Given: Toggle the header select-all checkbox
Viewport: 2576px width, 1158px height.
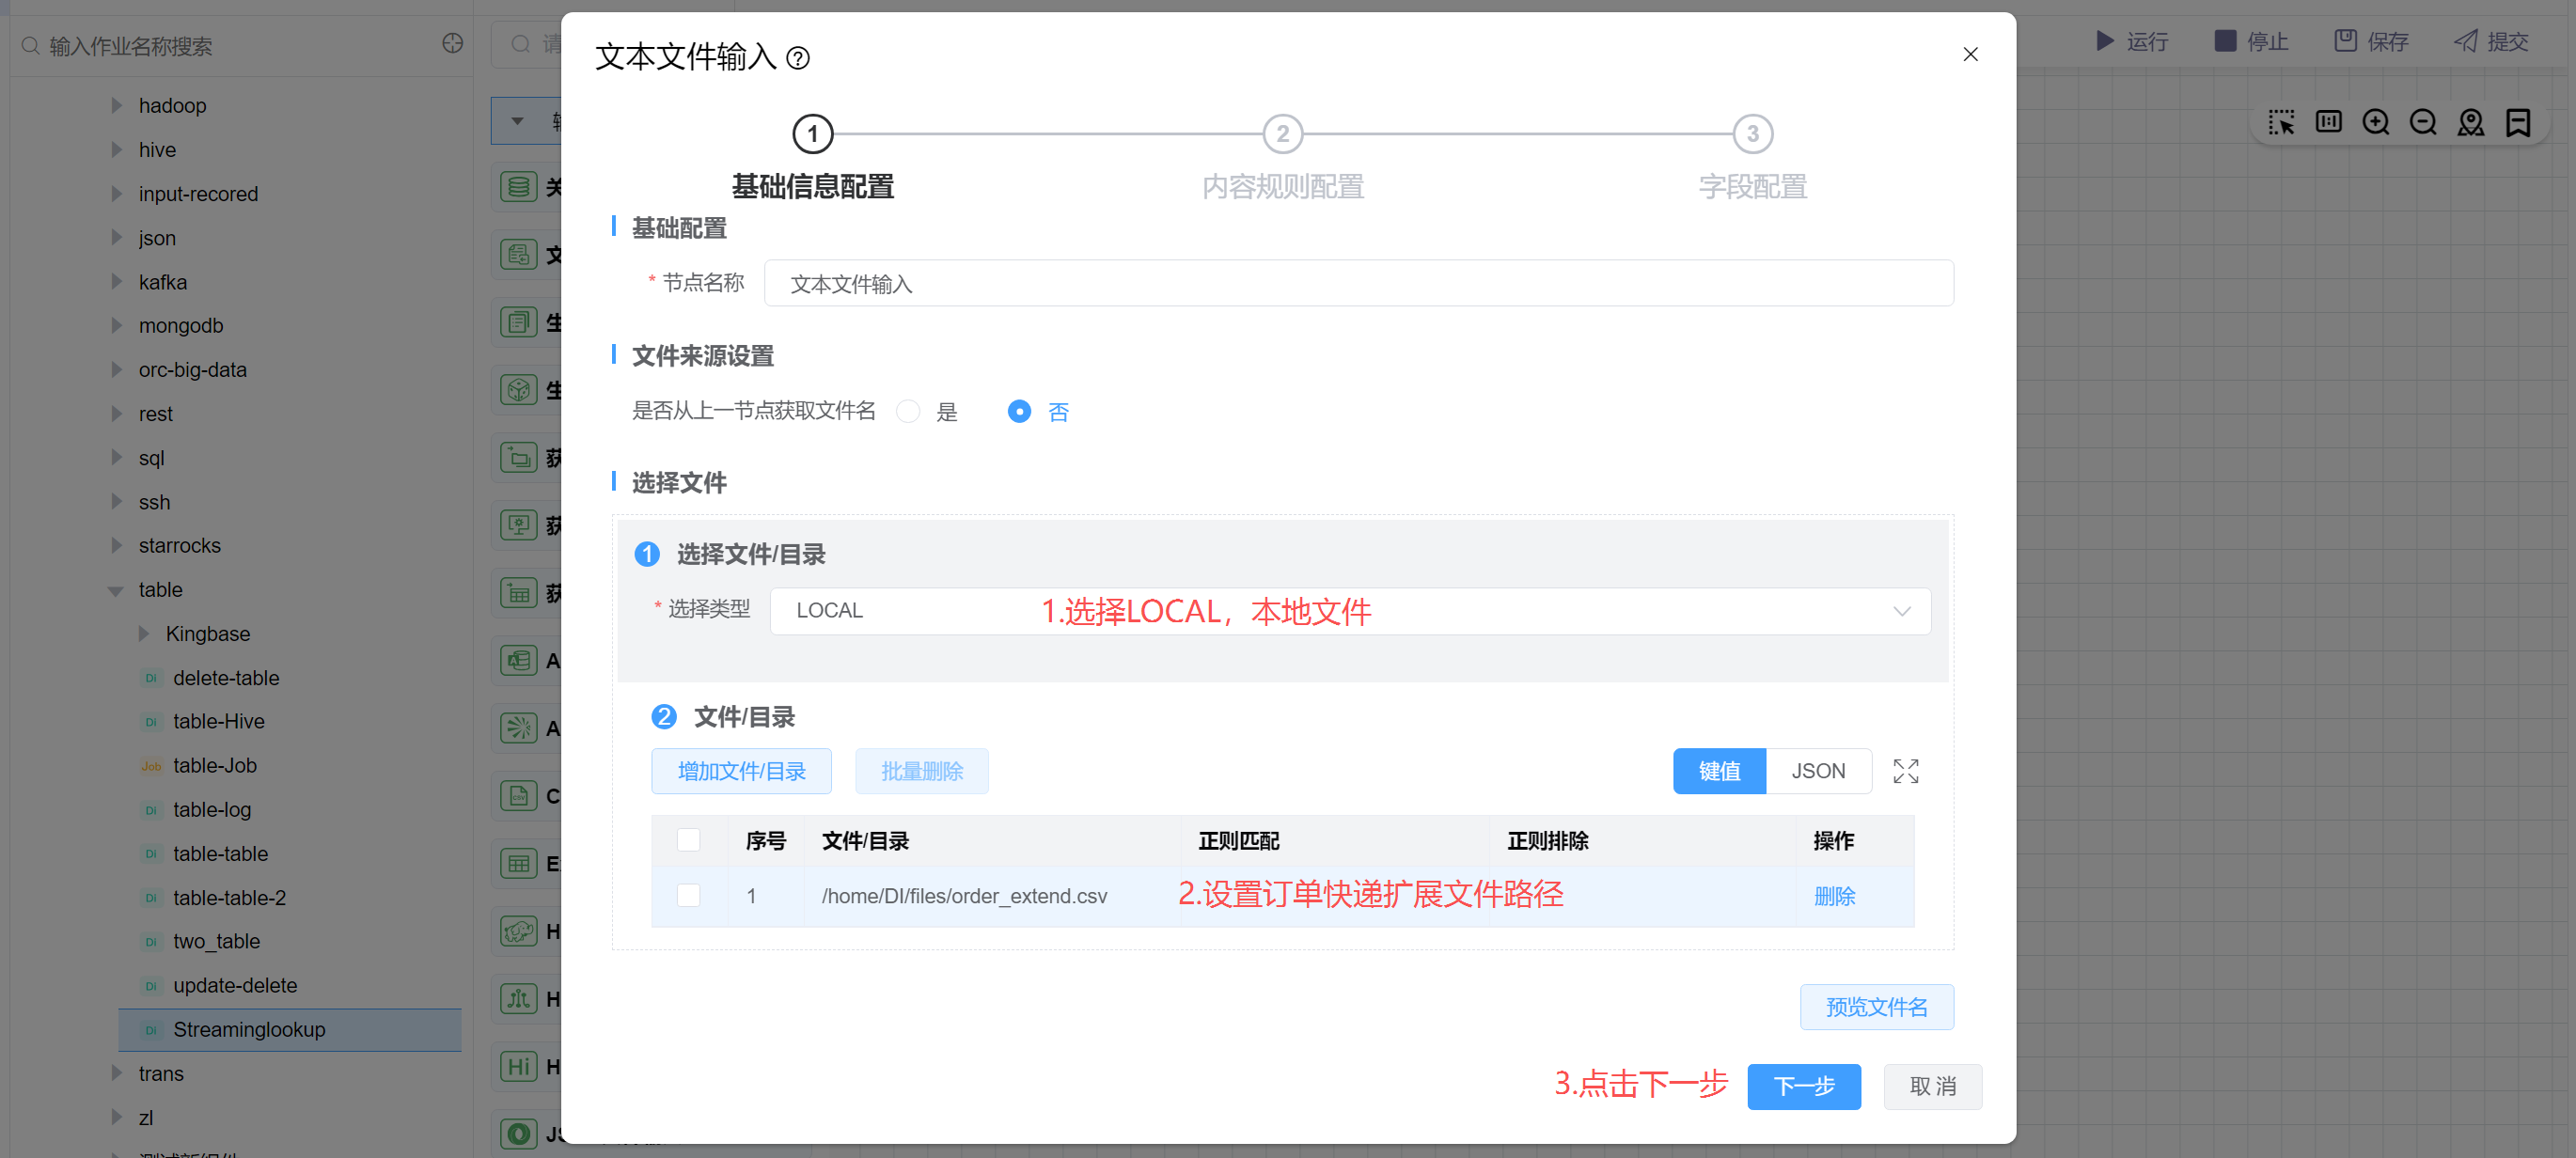Looking at the screenshot, I should (688, 840).
